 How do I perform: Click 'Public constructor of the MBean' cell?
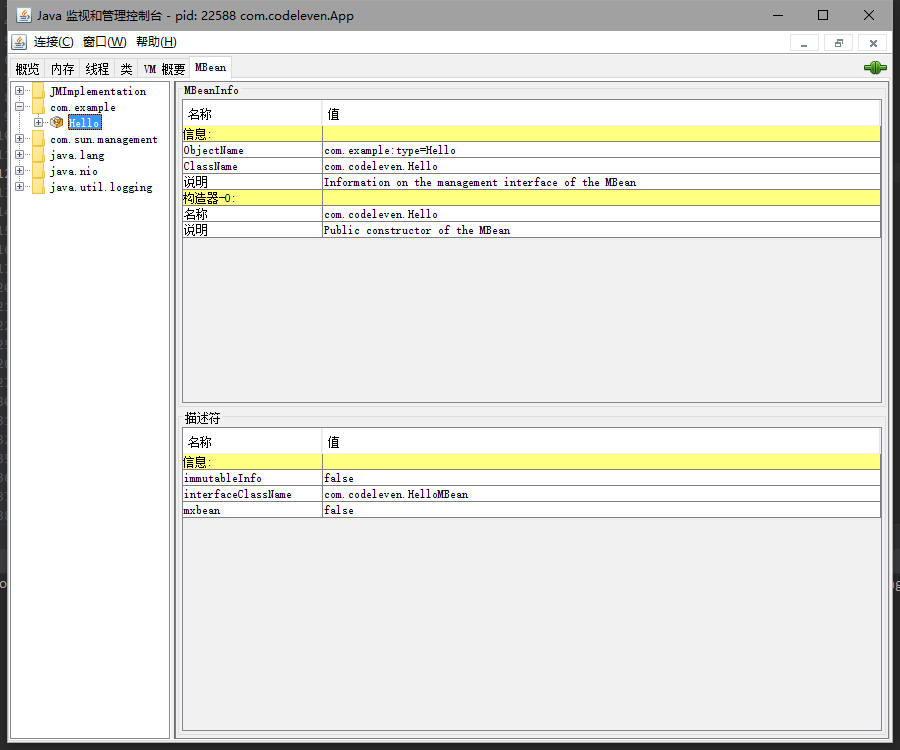coord(601,230)
